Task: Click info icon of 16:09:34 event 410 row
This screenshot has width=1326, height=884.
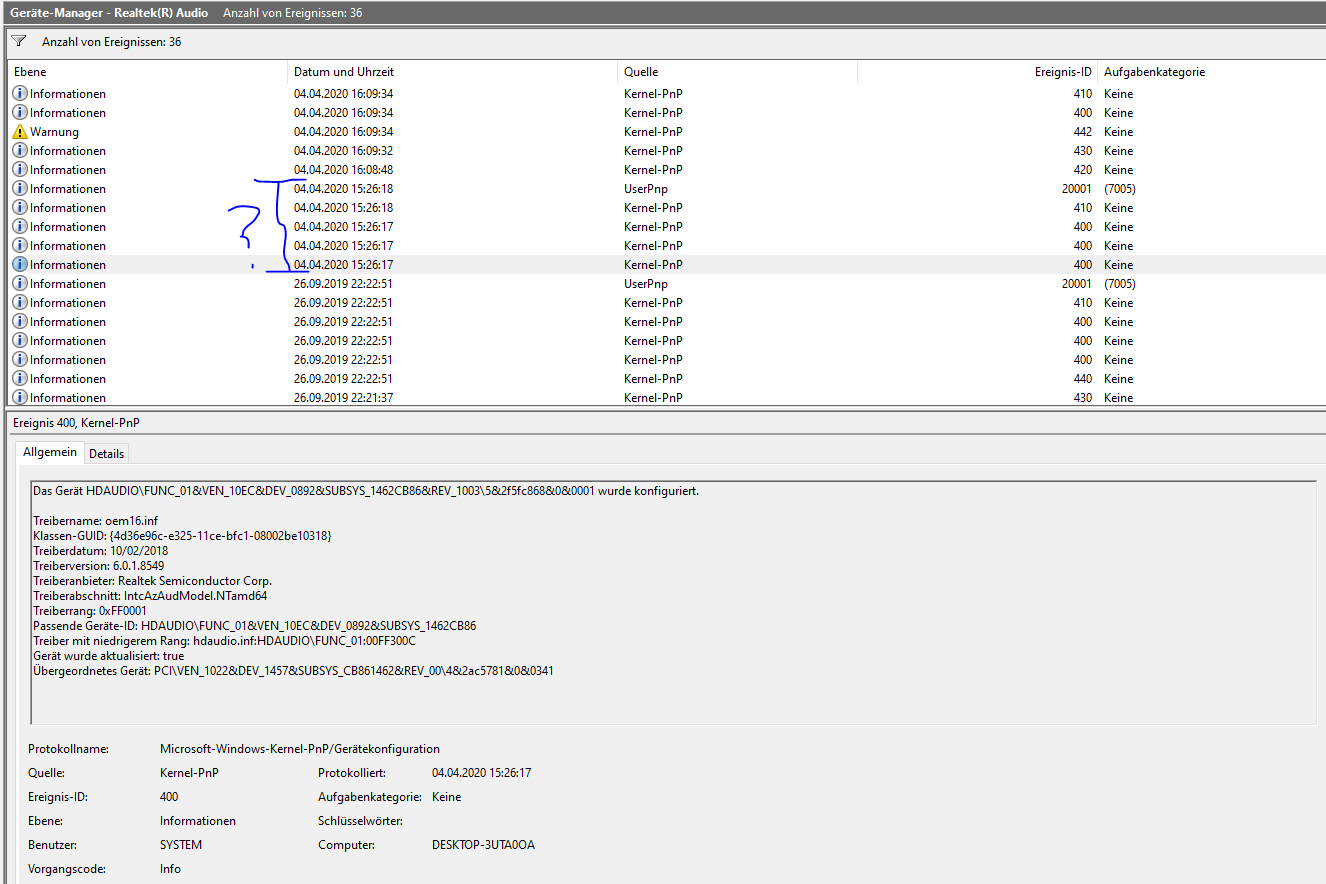Action: (x=20, y=94)
